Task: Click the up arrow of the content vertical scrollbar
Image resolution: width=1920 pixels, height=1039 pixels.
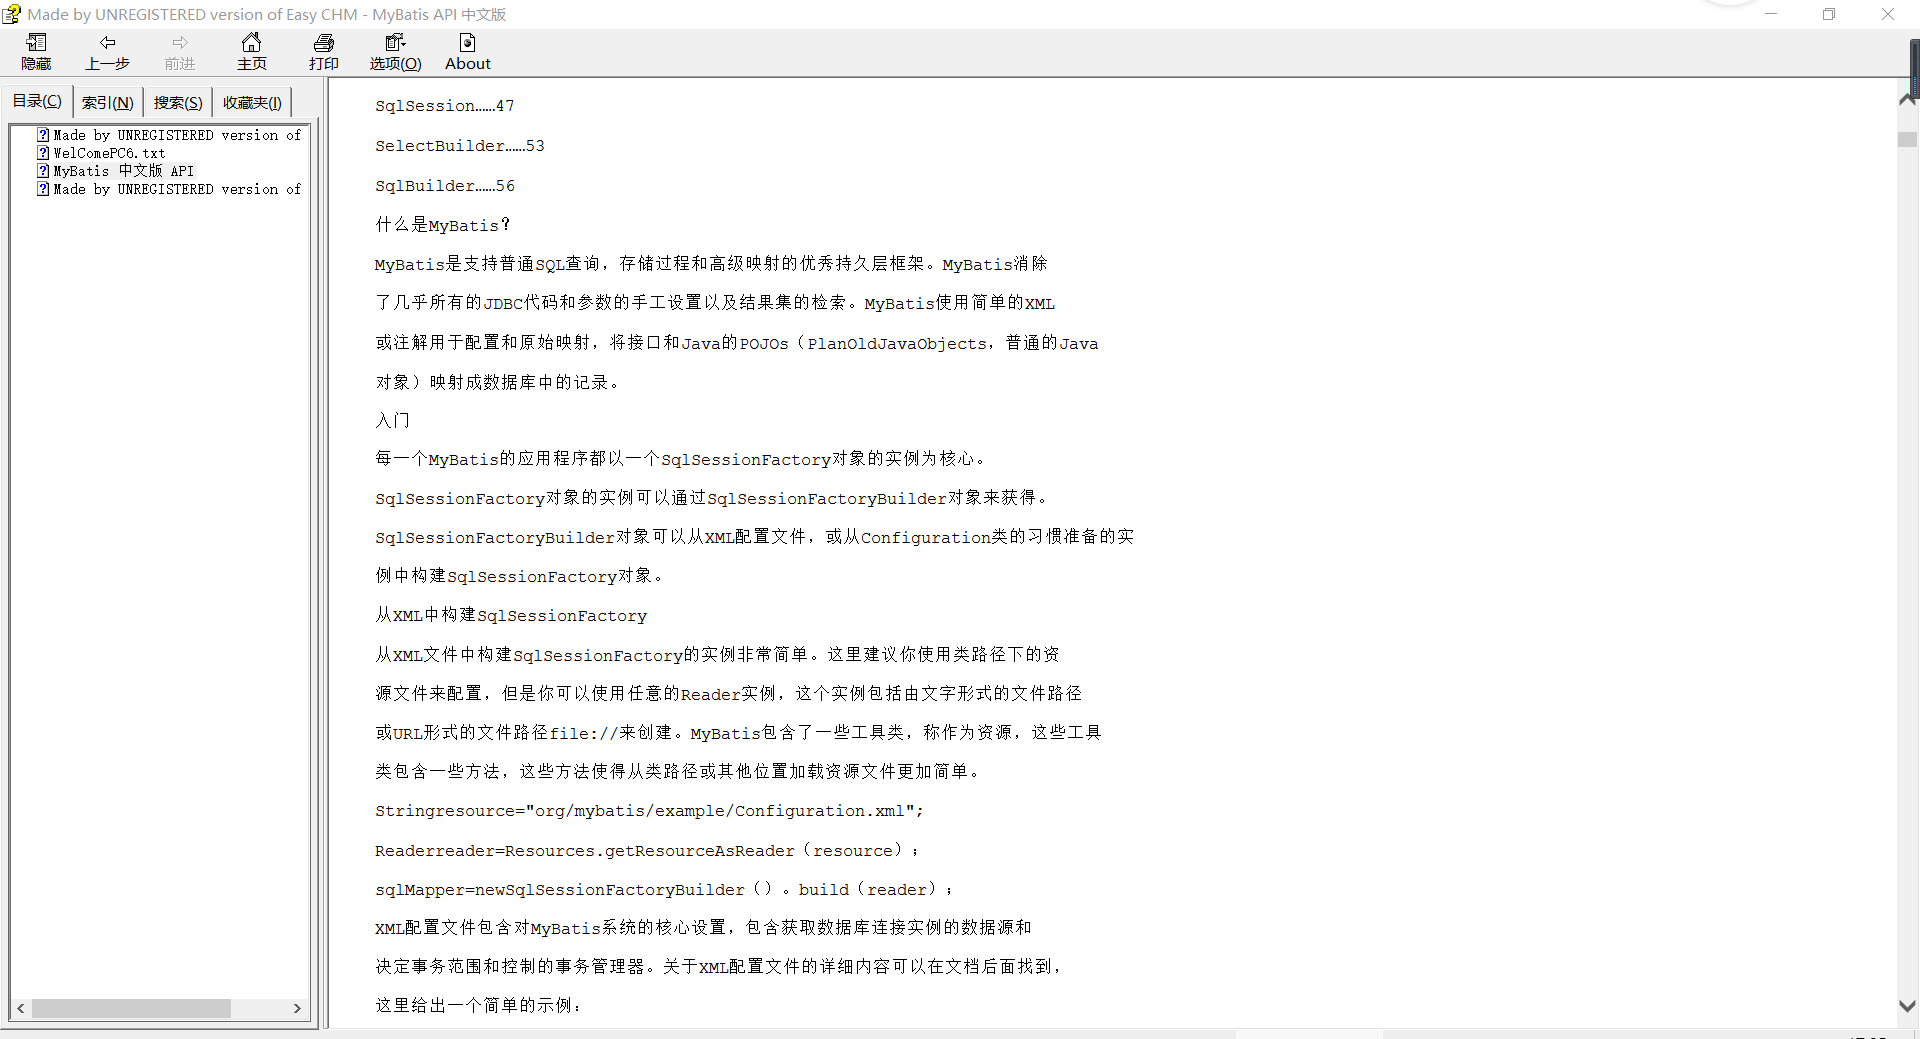Action: (1907, 100)
